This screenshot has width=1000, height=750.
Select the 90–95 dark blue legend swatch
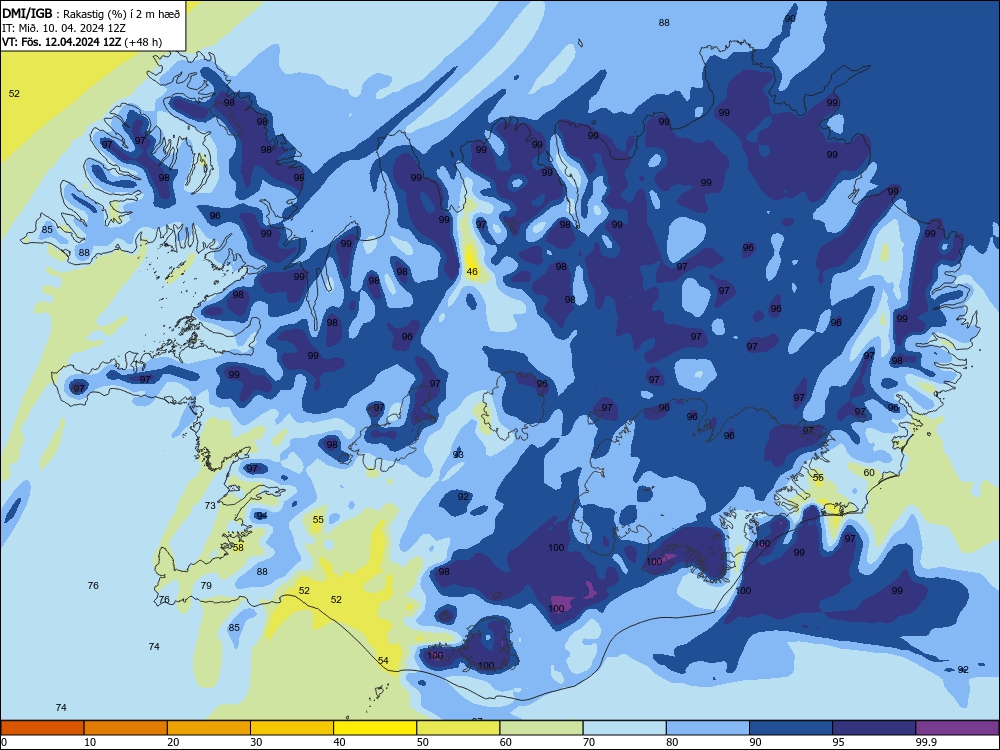791,728
